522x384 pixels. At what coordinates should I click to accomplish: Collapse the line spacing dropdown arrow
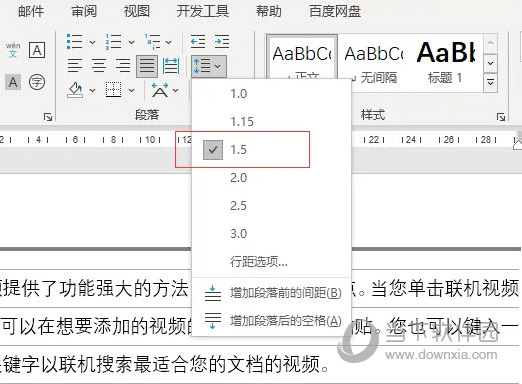click(218, 66)
